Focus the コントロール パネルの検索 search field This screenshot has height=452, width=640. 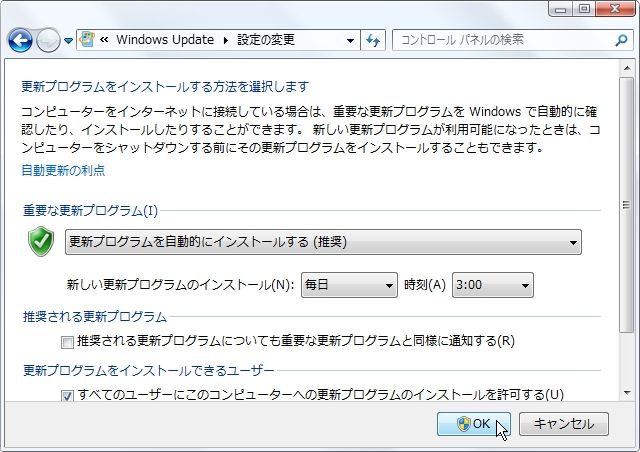pyautogui.click(x=511, y=40)
